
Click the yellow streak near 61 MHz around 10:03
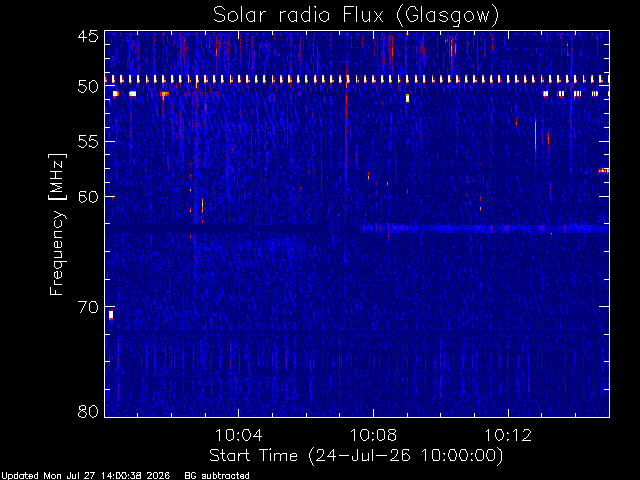[202, 205]
